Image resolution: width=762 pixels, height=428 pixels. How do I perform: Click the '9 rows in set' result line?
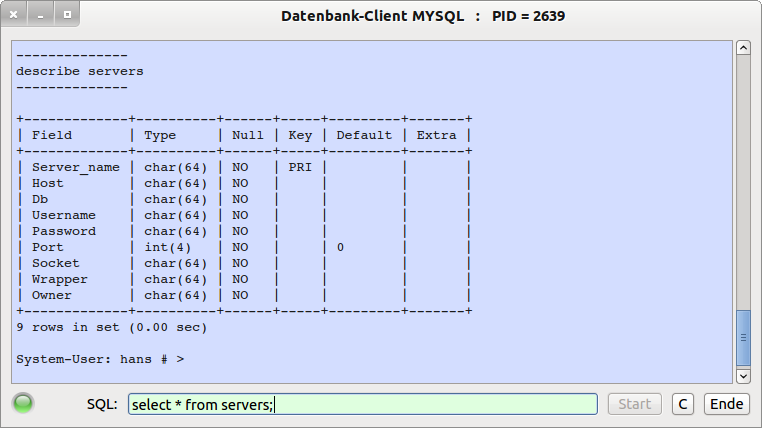coord(112,327)
